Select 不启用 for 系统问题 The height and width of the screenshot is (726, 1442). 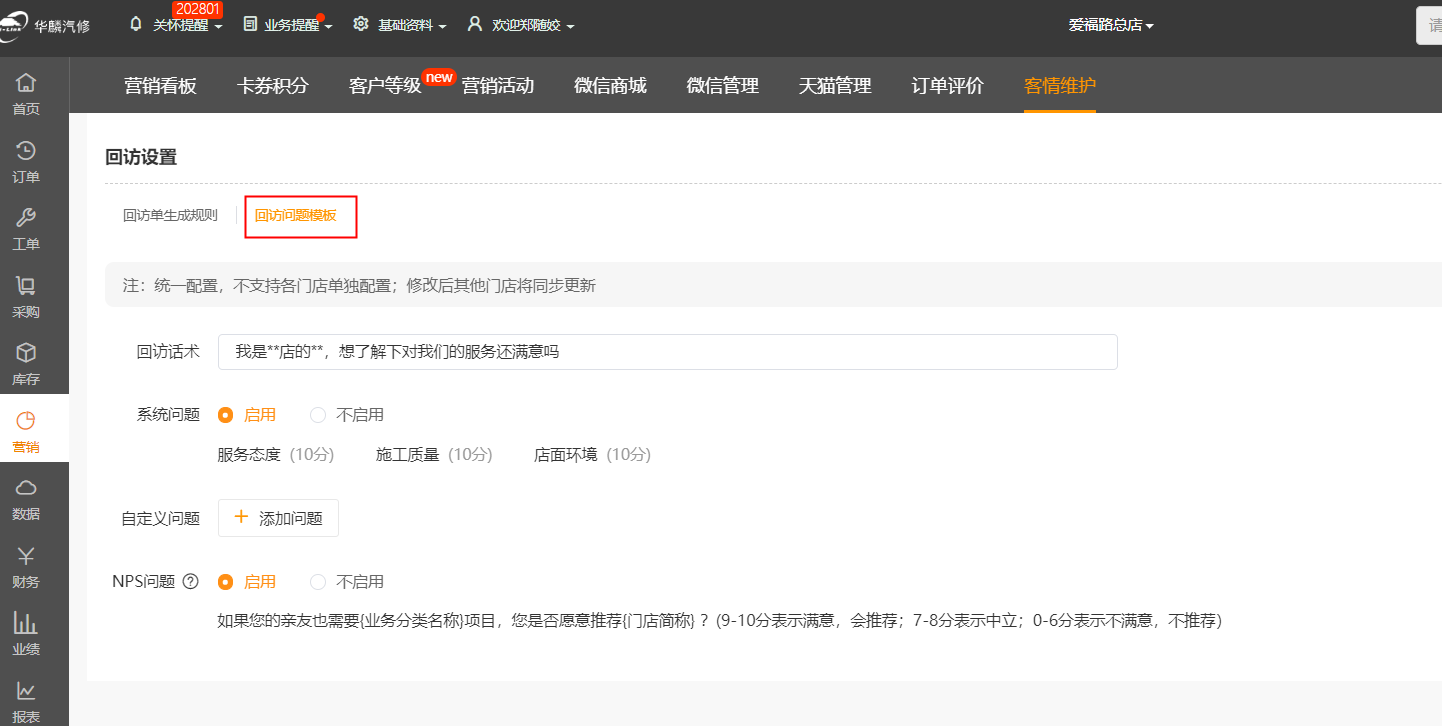(x=318, y=415)
